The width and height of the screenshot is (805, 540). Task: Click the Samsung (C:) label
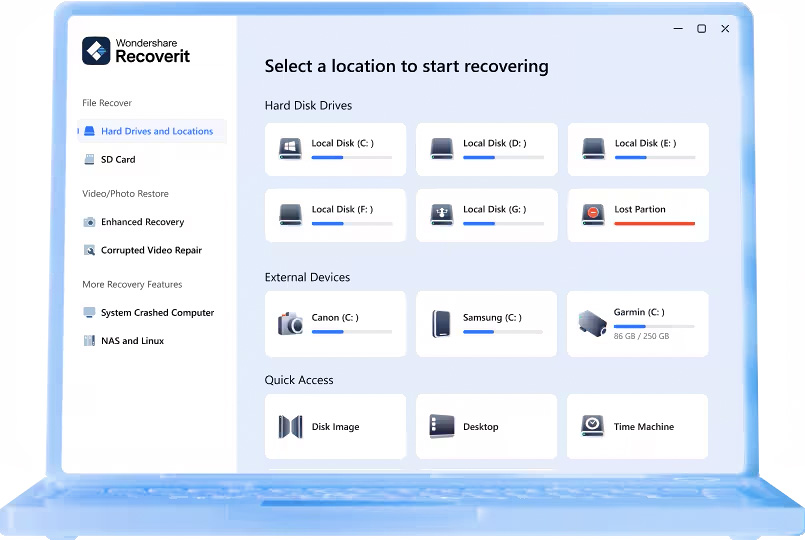(492, 318)
